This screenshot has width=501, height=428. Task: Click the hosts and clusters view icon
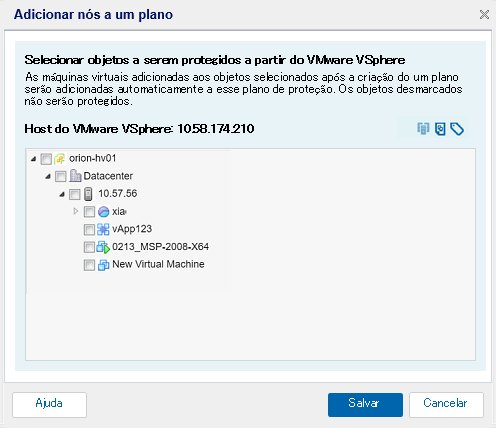423,129
